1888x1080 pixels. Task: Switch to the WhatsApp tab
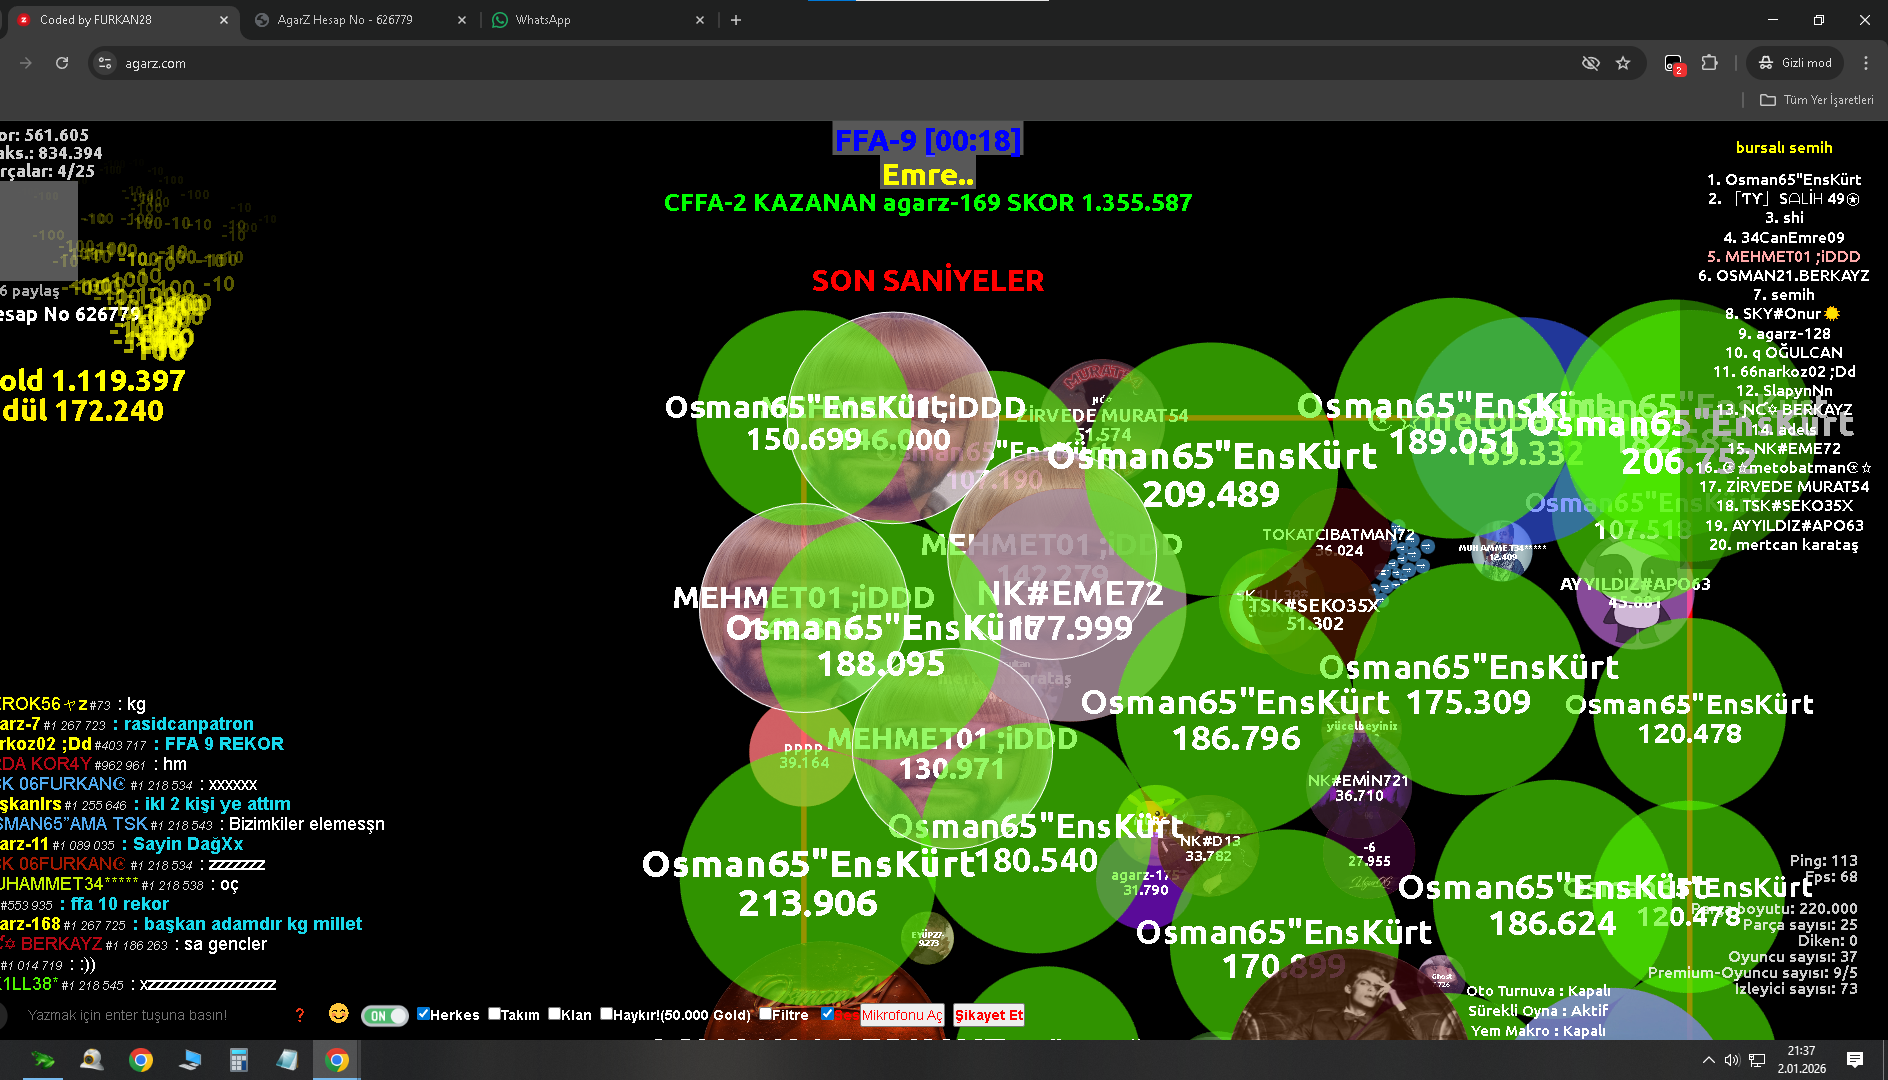click(598, 20)
